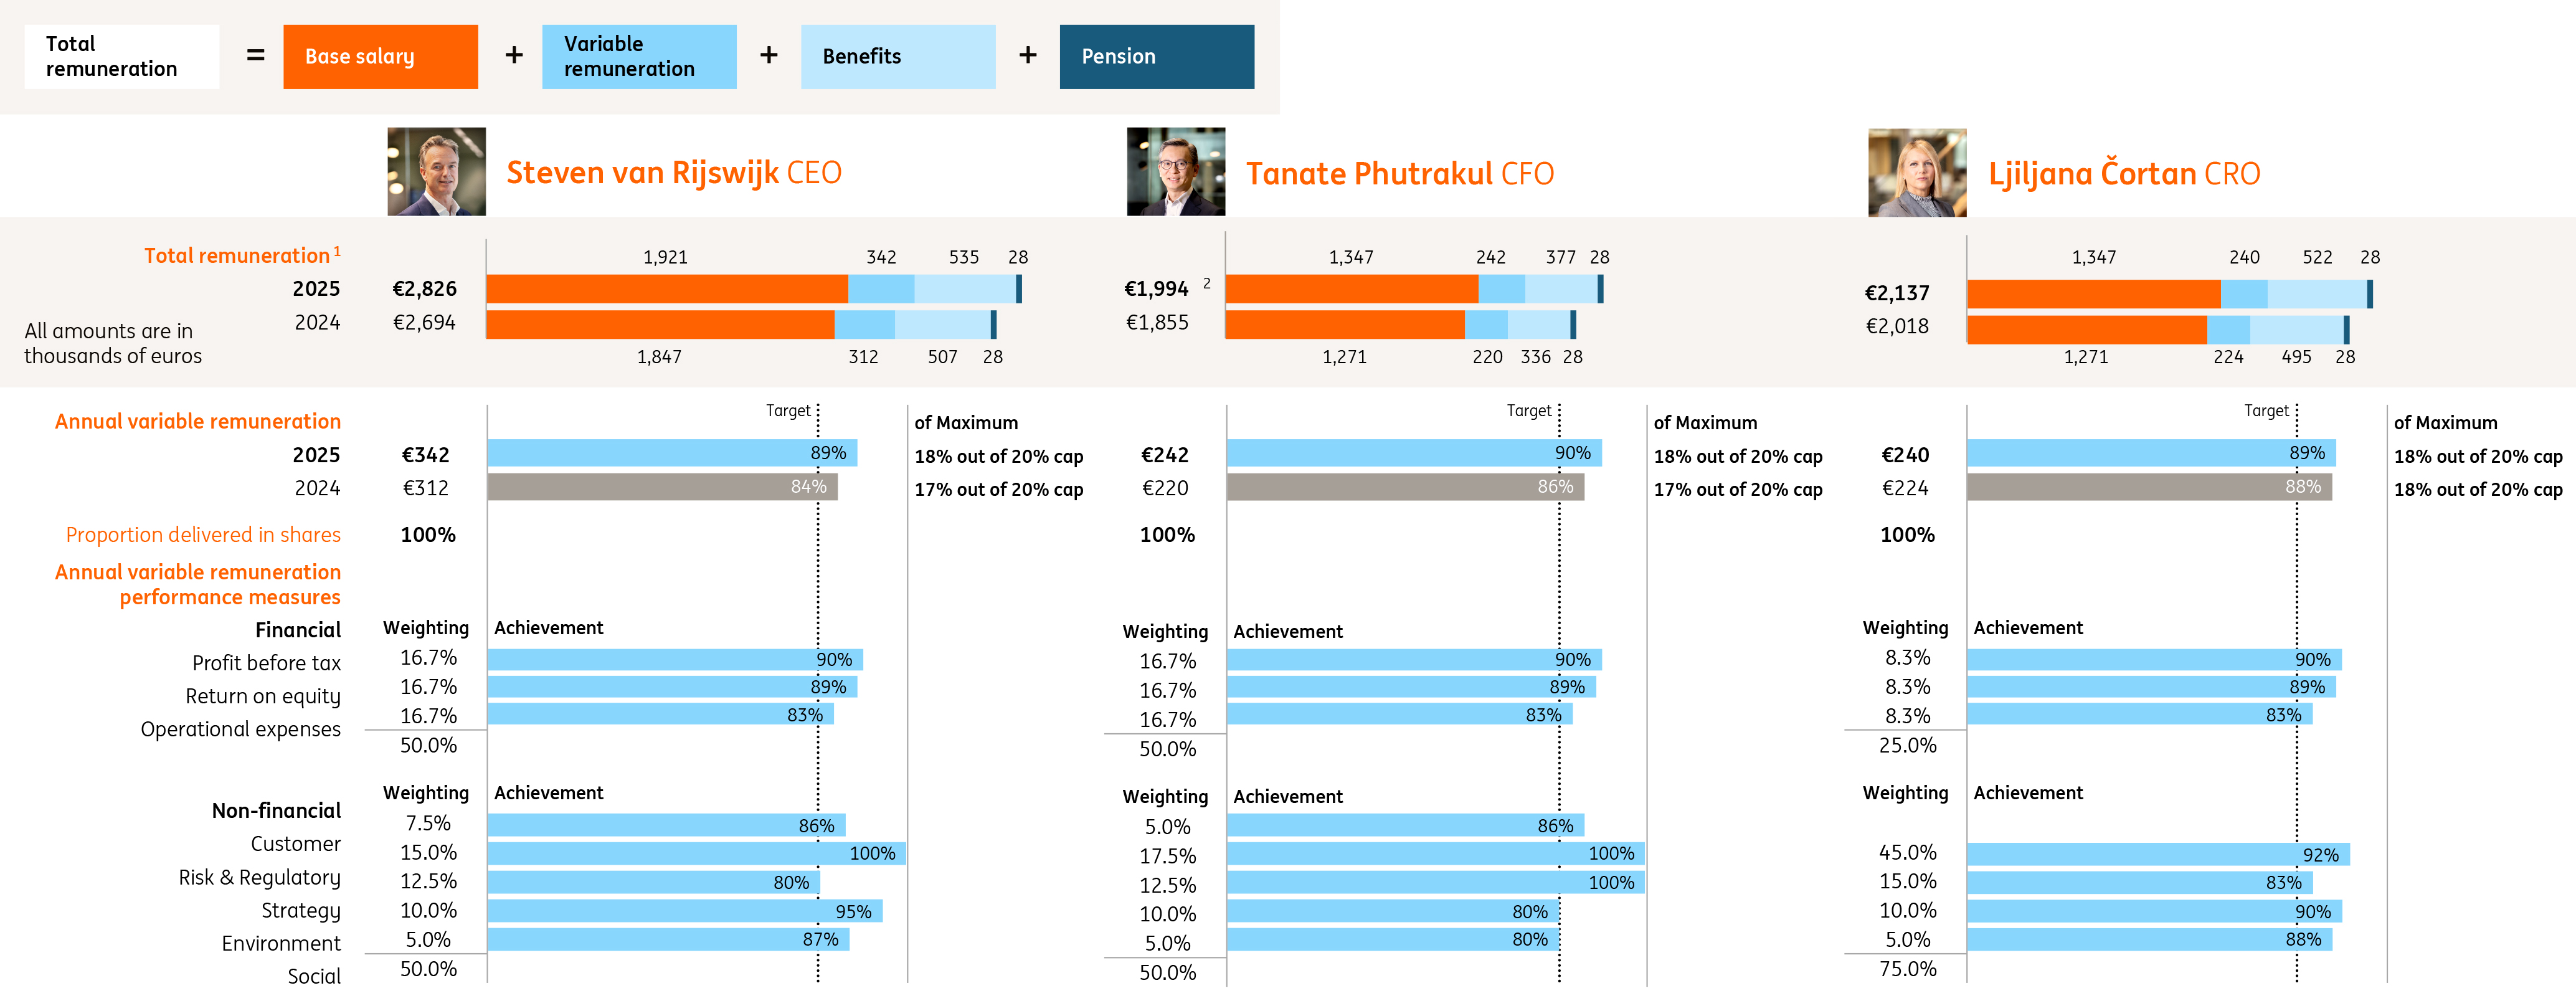Click the equals sign after Total remuneration
The height and width of the screenshot is (988, 2576).
click(256, 56)
